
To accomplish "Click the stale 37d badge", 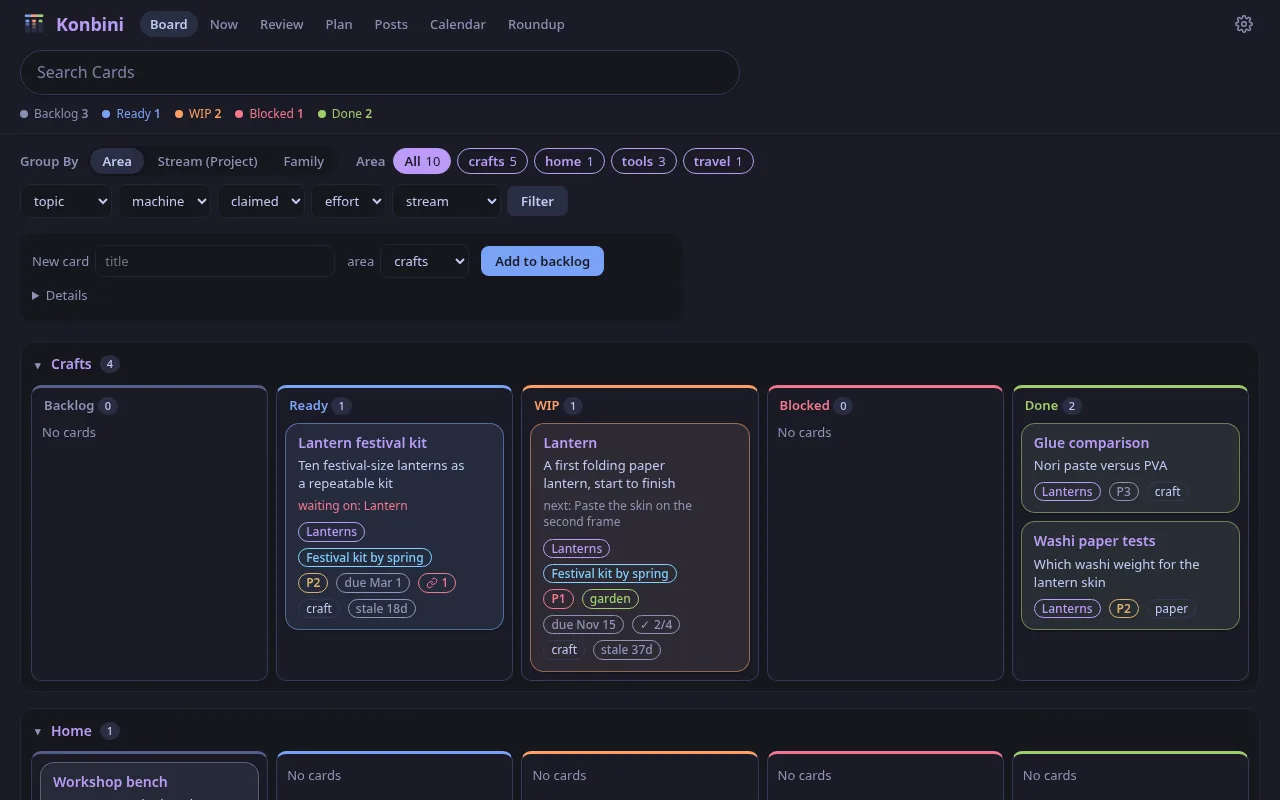I will [x=627, y=650].
